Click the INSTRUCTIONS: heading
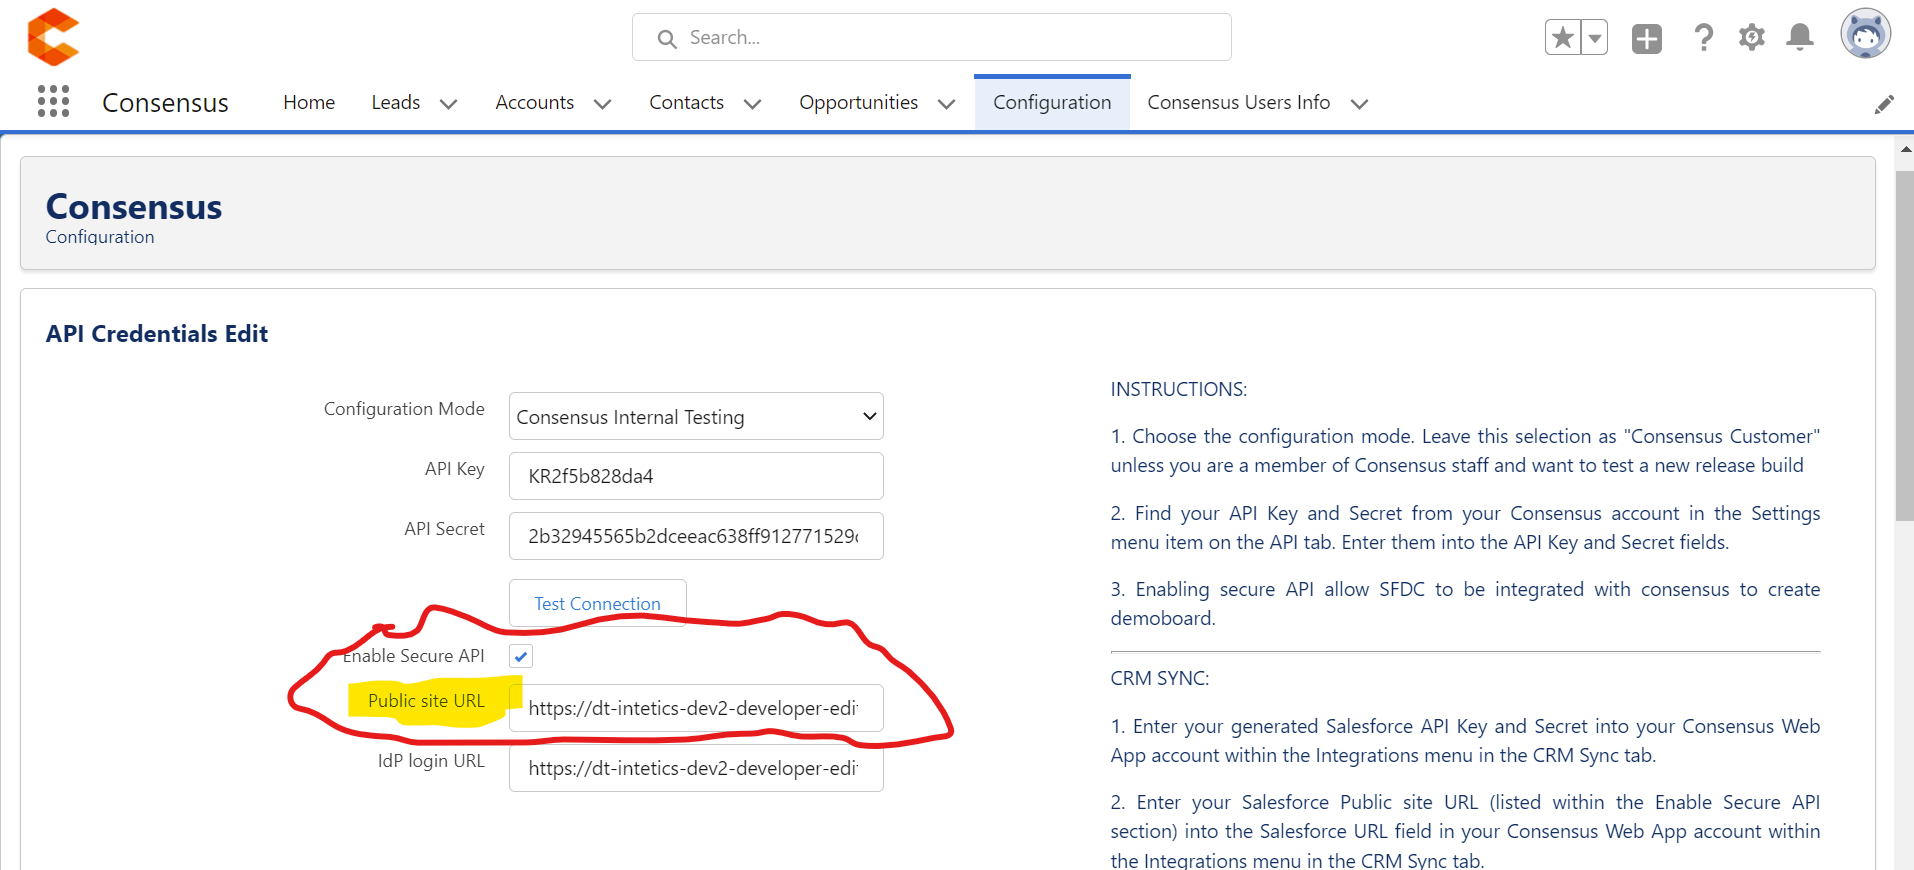This screenshot has height=870, width=1914. pyautogui.click(x=1179, y=389)
